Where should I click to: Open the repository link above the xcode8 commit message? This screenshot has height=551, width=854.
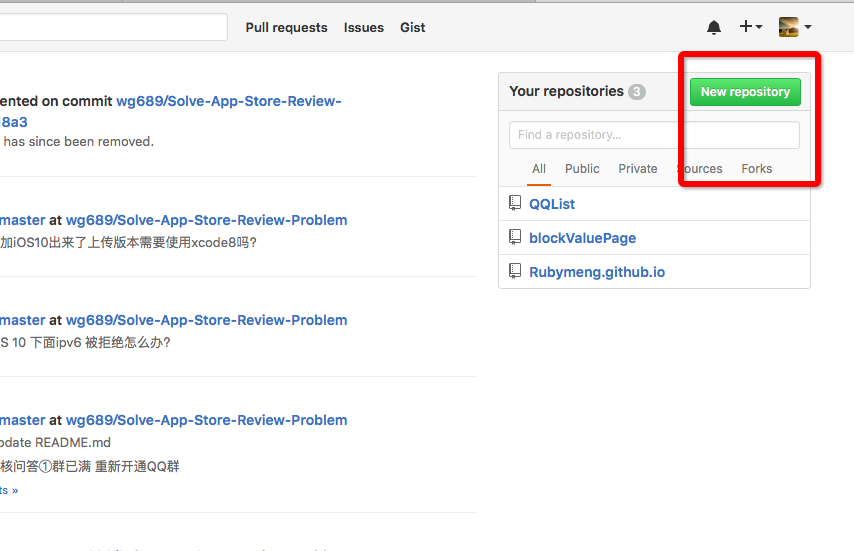point(206,220)
